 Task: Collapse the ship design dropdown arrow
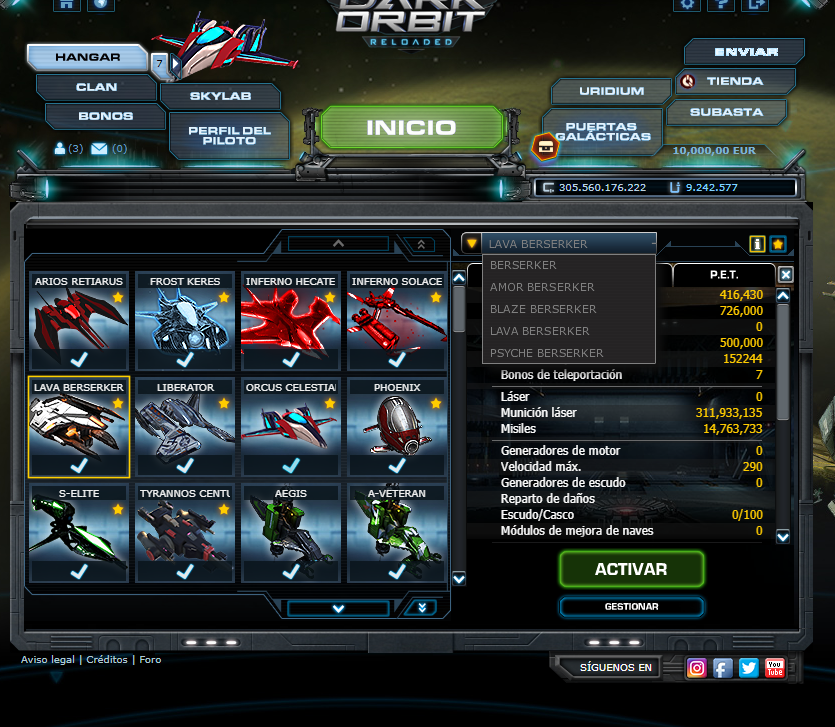coord(471,244)
